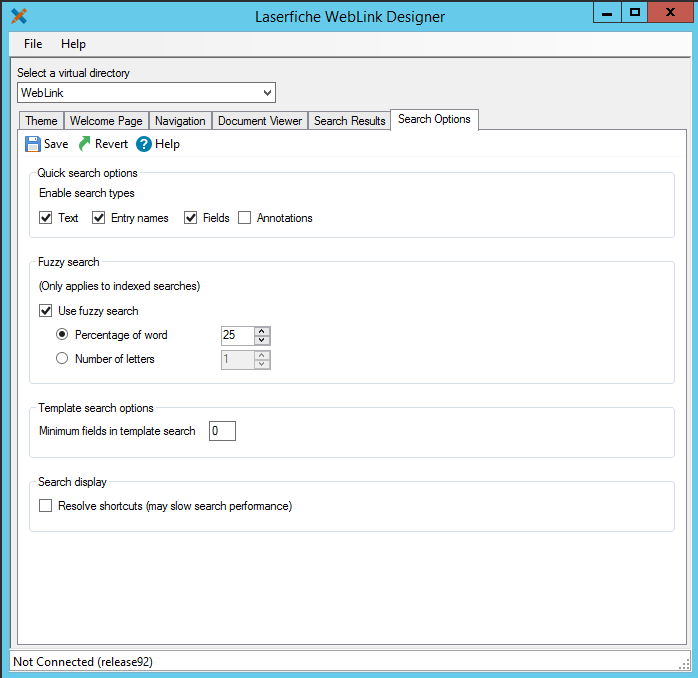Screen dimensions: 698x678
Task: Uncheck the Entry names checkbox
Action: 98,218
